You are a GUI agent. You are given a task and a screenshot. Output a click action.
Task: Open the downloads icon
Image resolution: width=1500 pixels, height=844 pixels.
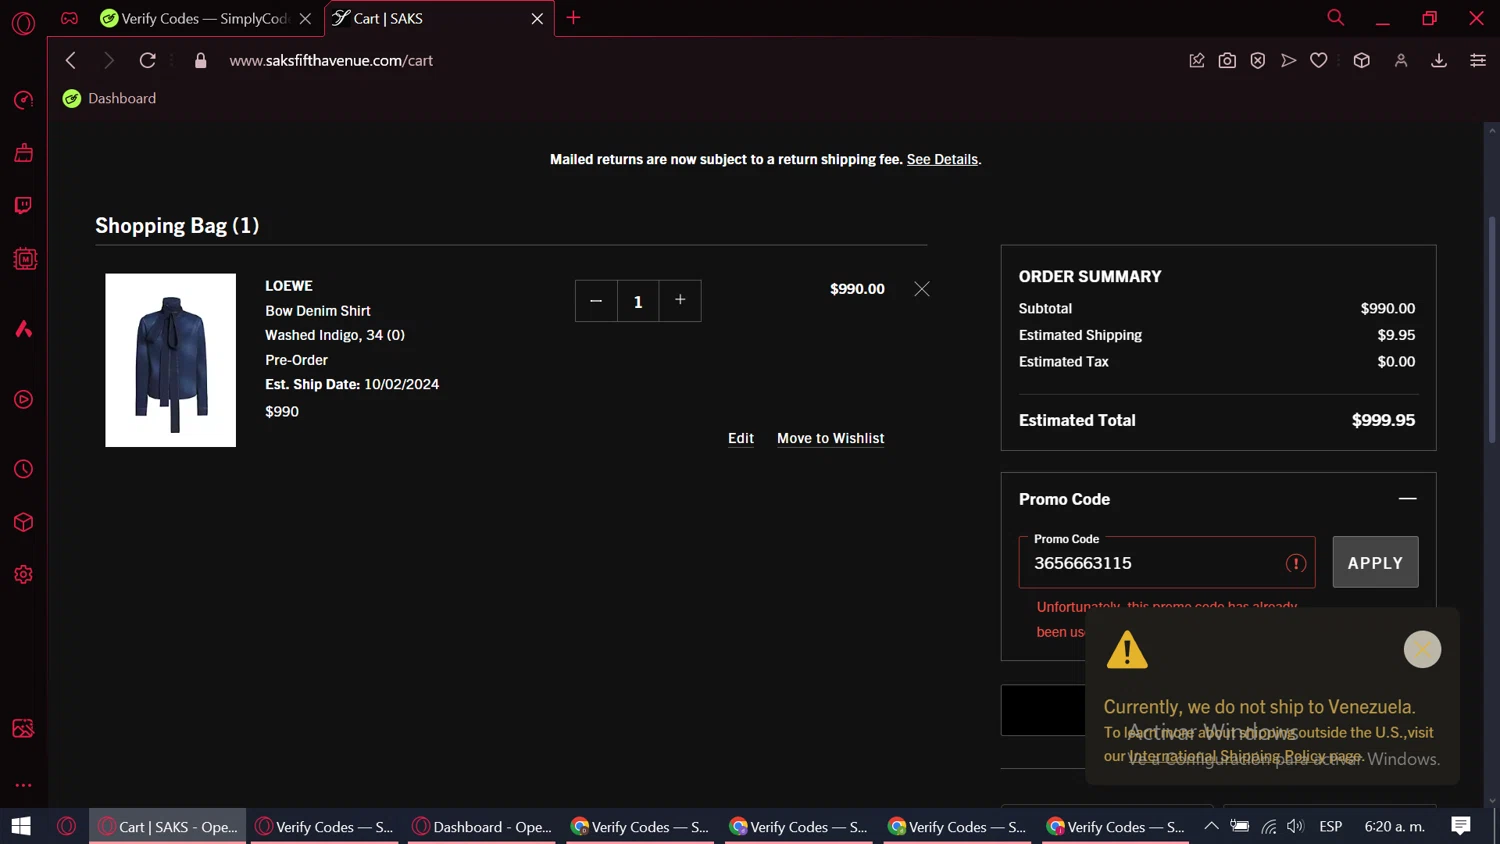click(1439, 61)
